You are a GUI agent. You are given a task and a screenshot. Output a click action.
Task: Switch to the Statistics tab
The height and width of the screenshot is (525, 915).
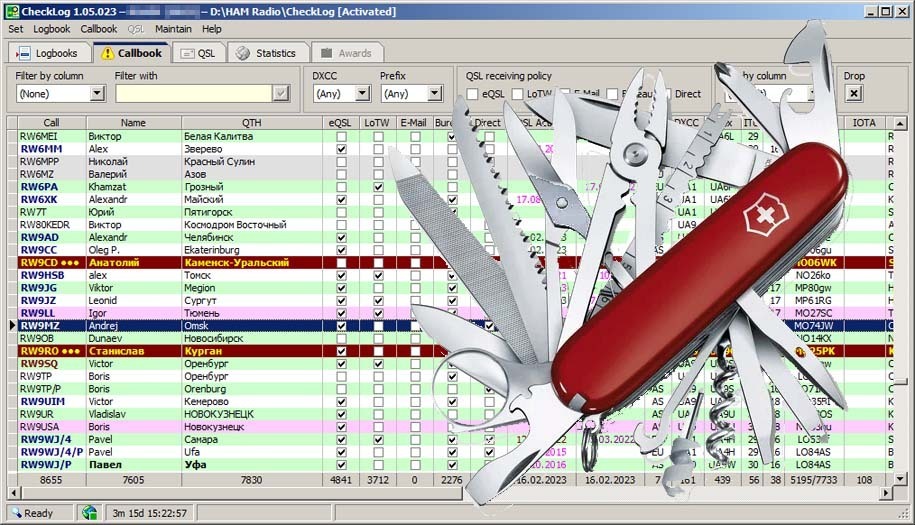(x=266, y=53)
